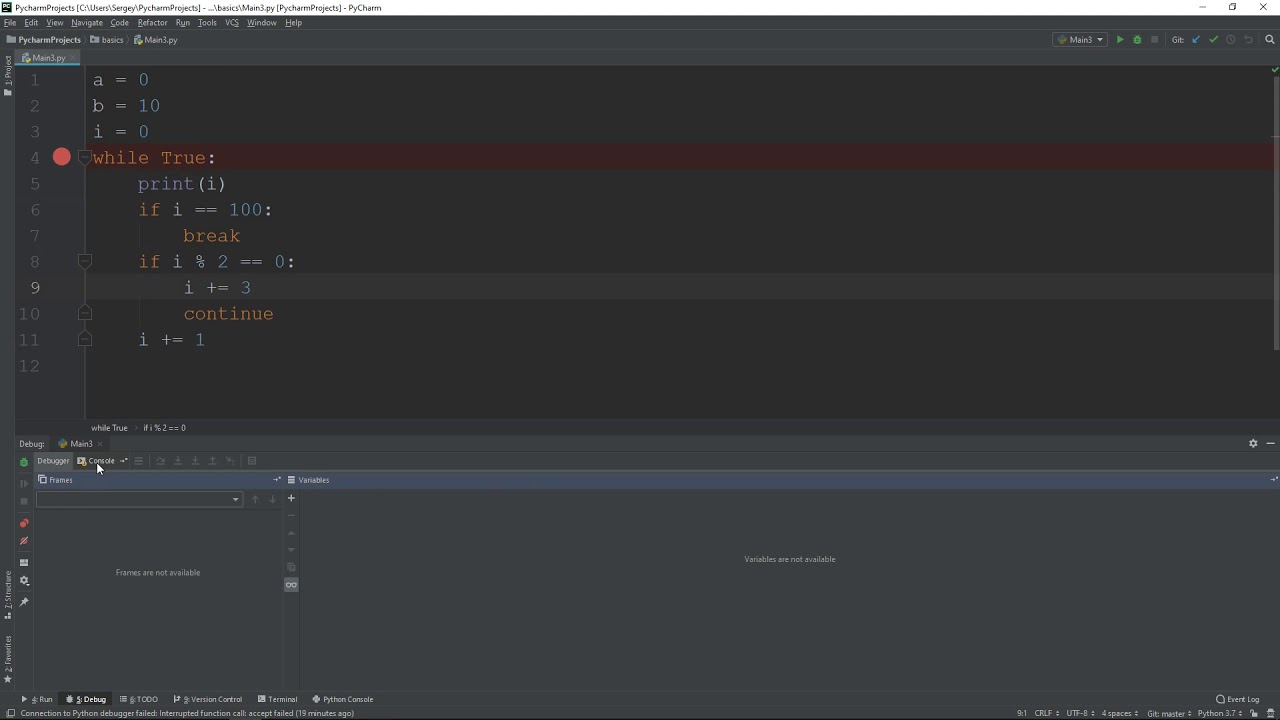View breakpoints with the double red circle icon

tap(24, 523)
